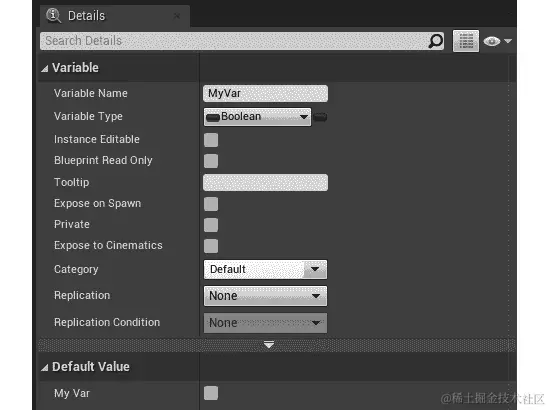549x410 pixels.
Task: Check the Blueprint Read Only box
Action: tap(211, 161)
